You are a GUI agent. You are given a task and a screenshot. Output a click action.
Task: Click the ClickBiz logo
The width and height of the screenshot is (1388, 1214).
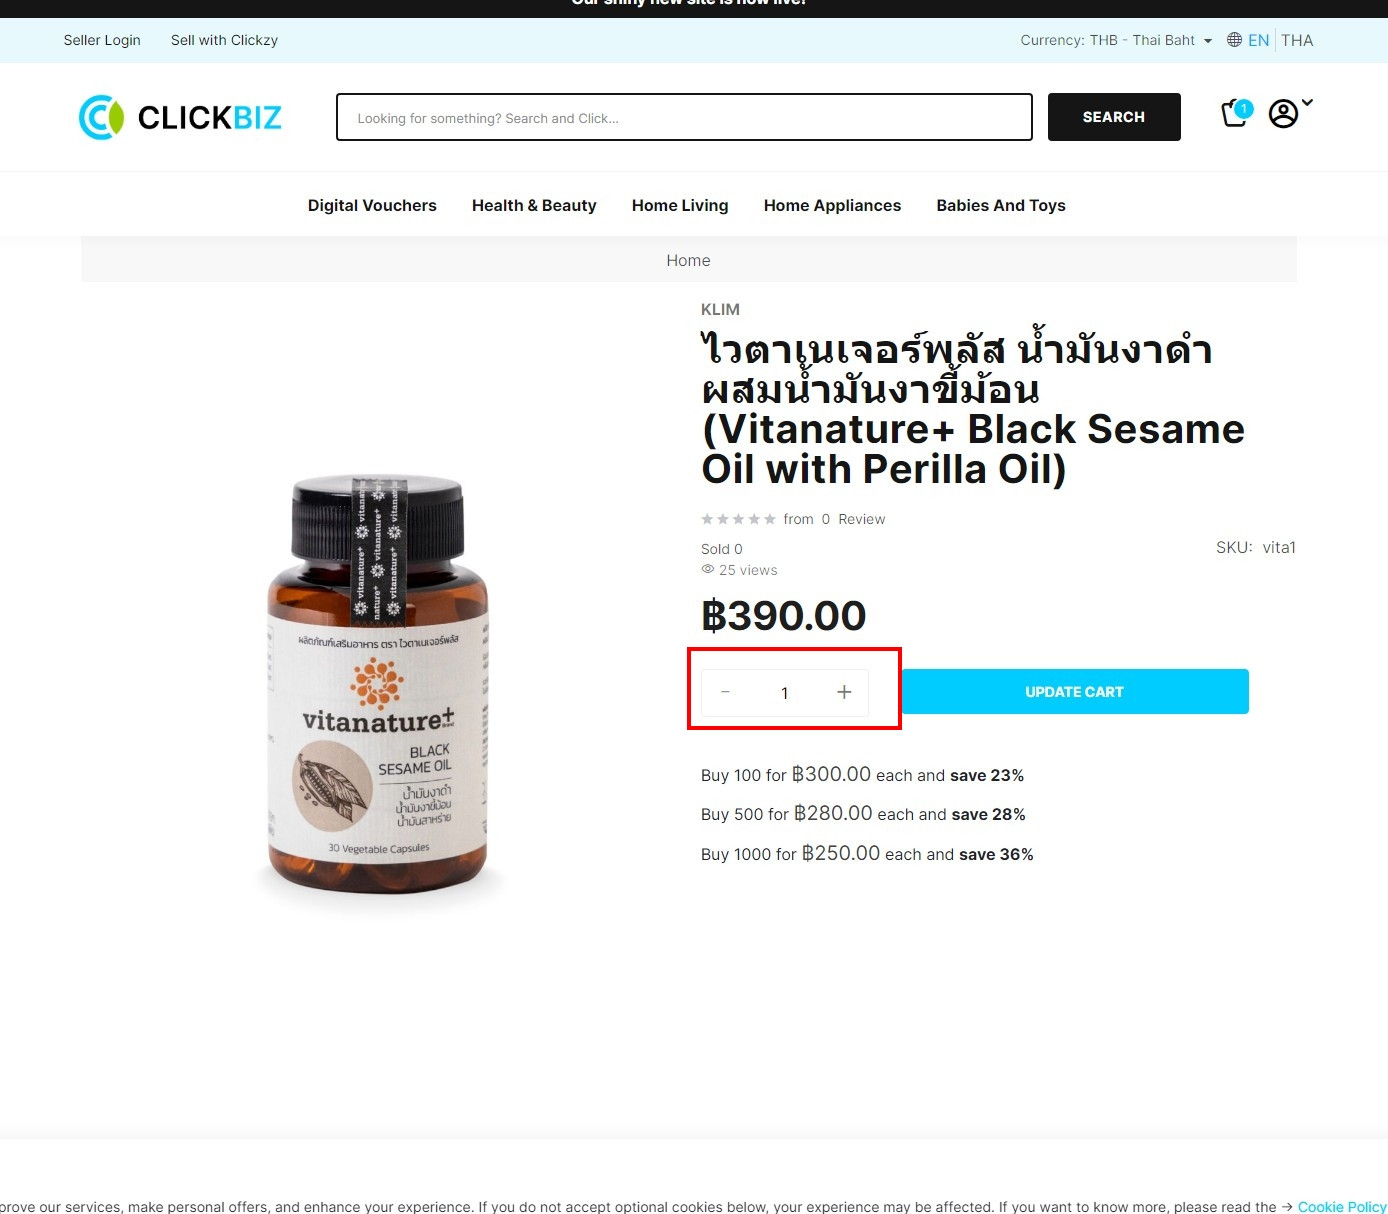(180, 117)
